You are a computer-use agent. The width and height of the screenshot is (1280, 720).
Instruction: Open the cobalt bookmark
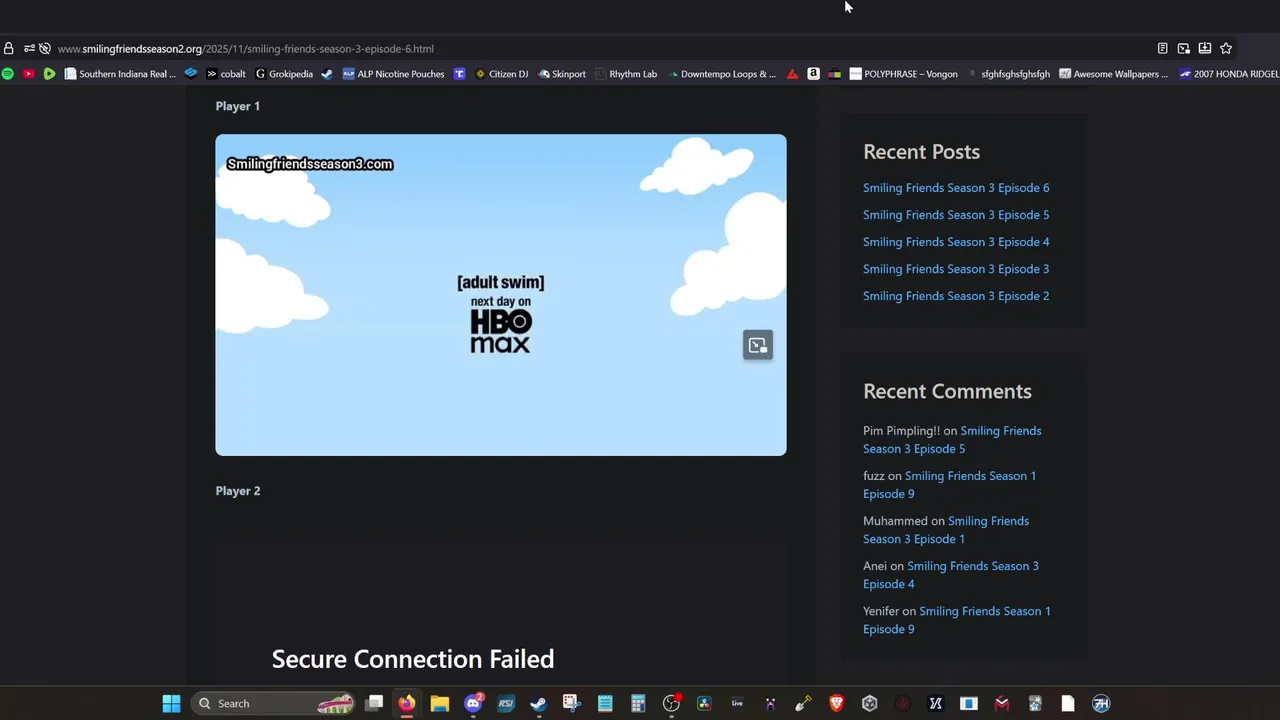coord(226,74)
